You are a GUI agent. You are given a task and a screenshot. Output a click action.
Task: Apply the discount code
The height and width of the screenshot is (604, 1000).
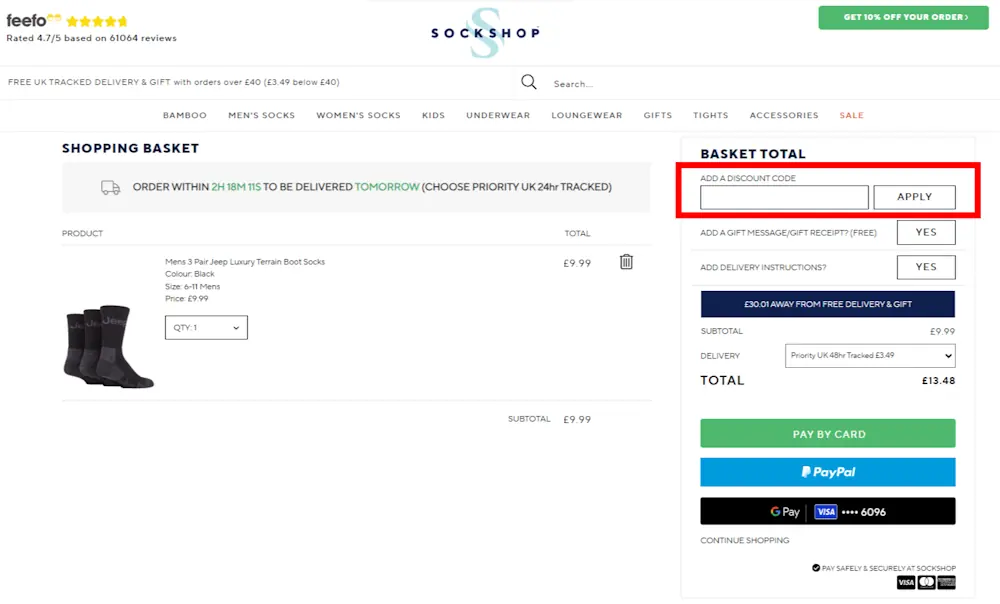915,197
